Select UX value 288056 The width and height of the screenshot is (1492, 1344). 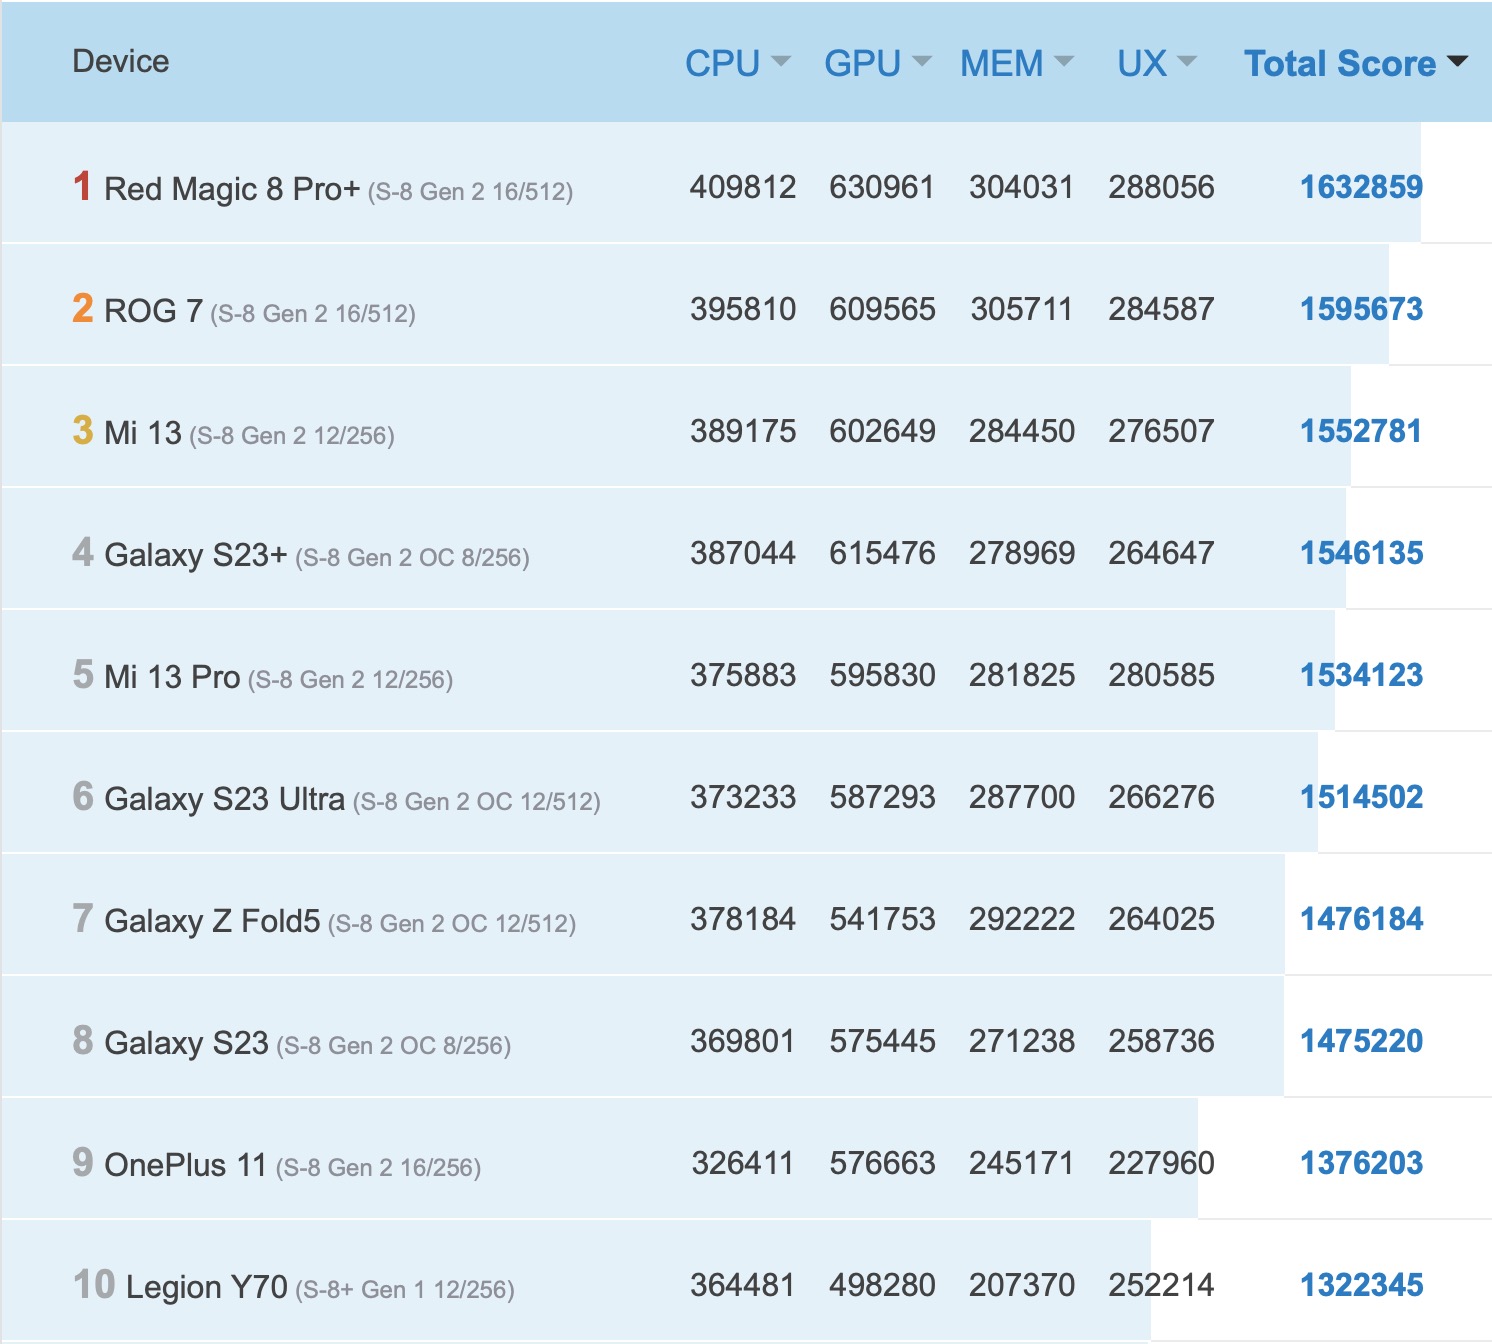point(1161,187)
